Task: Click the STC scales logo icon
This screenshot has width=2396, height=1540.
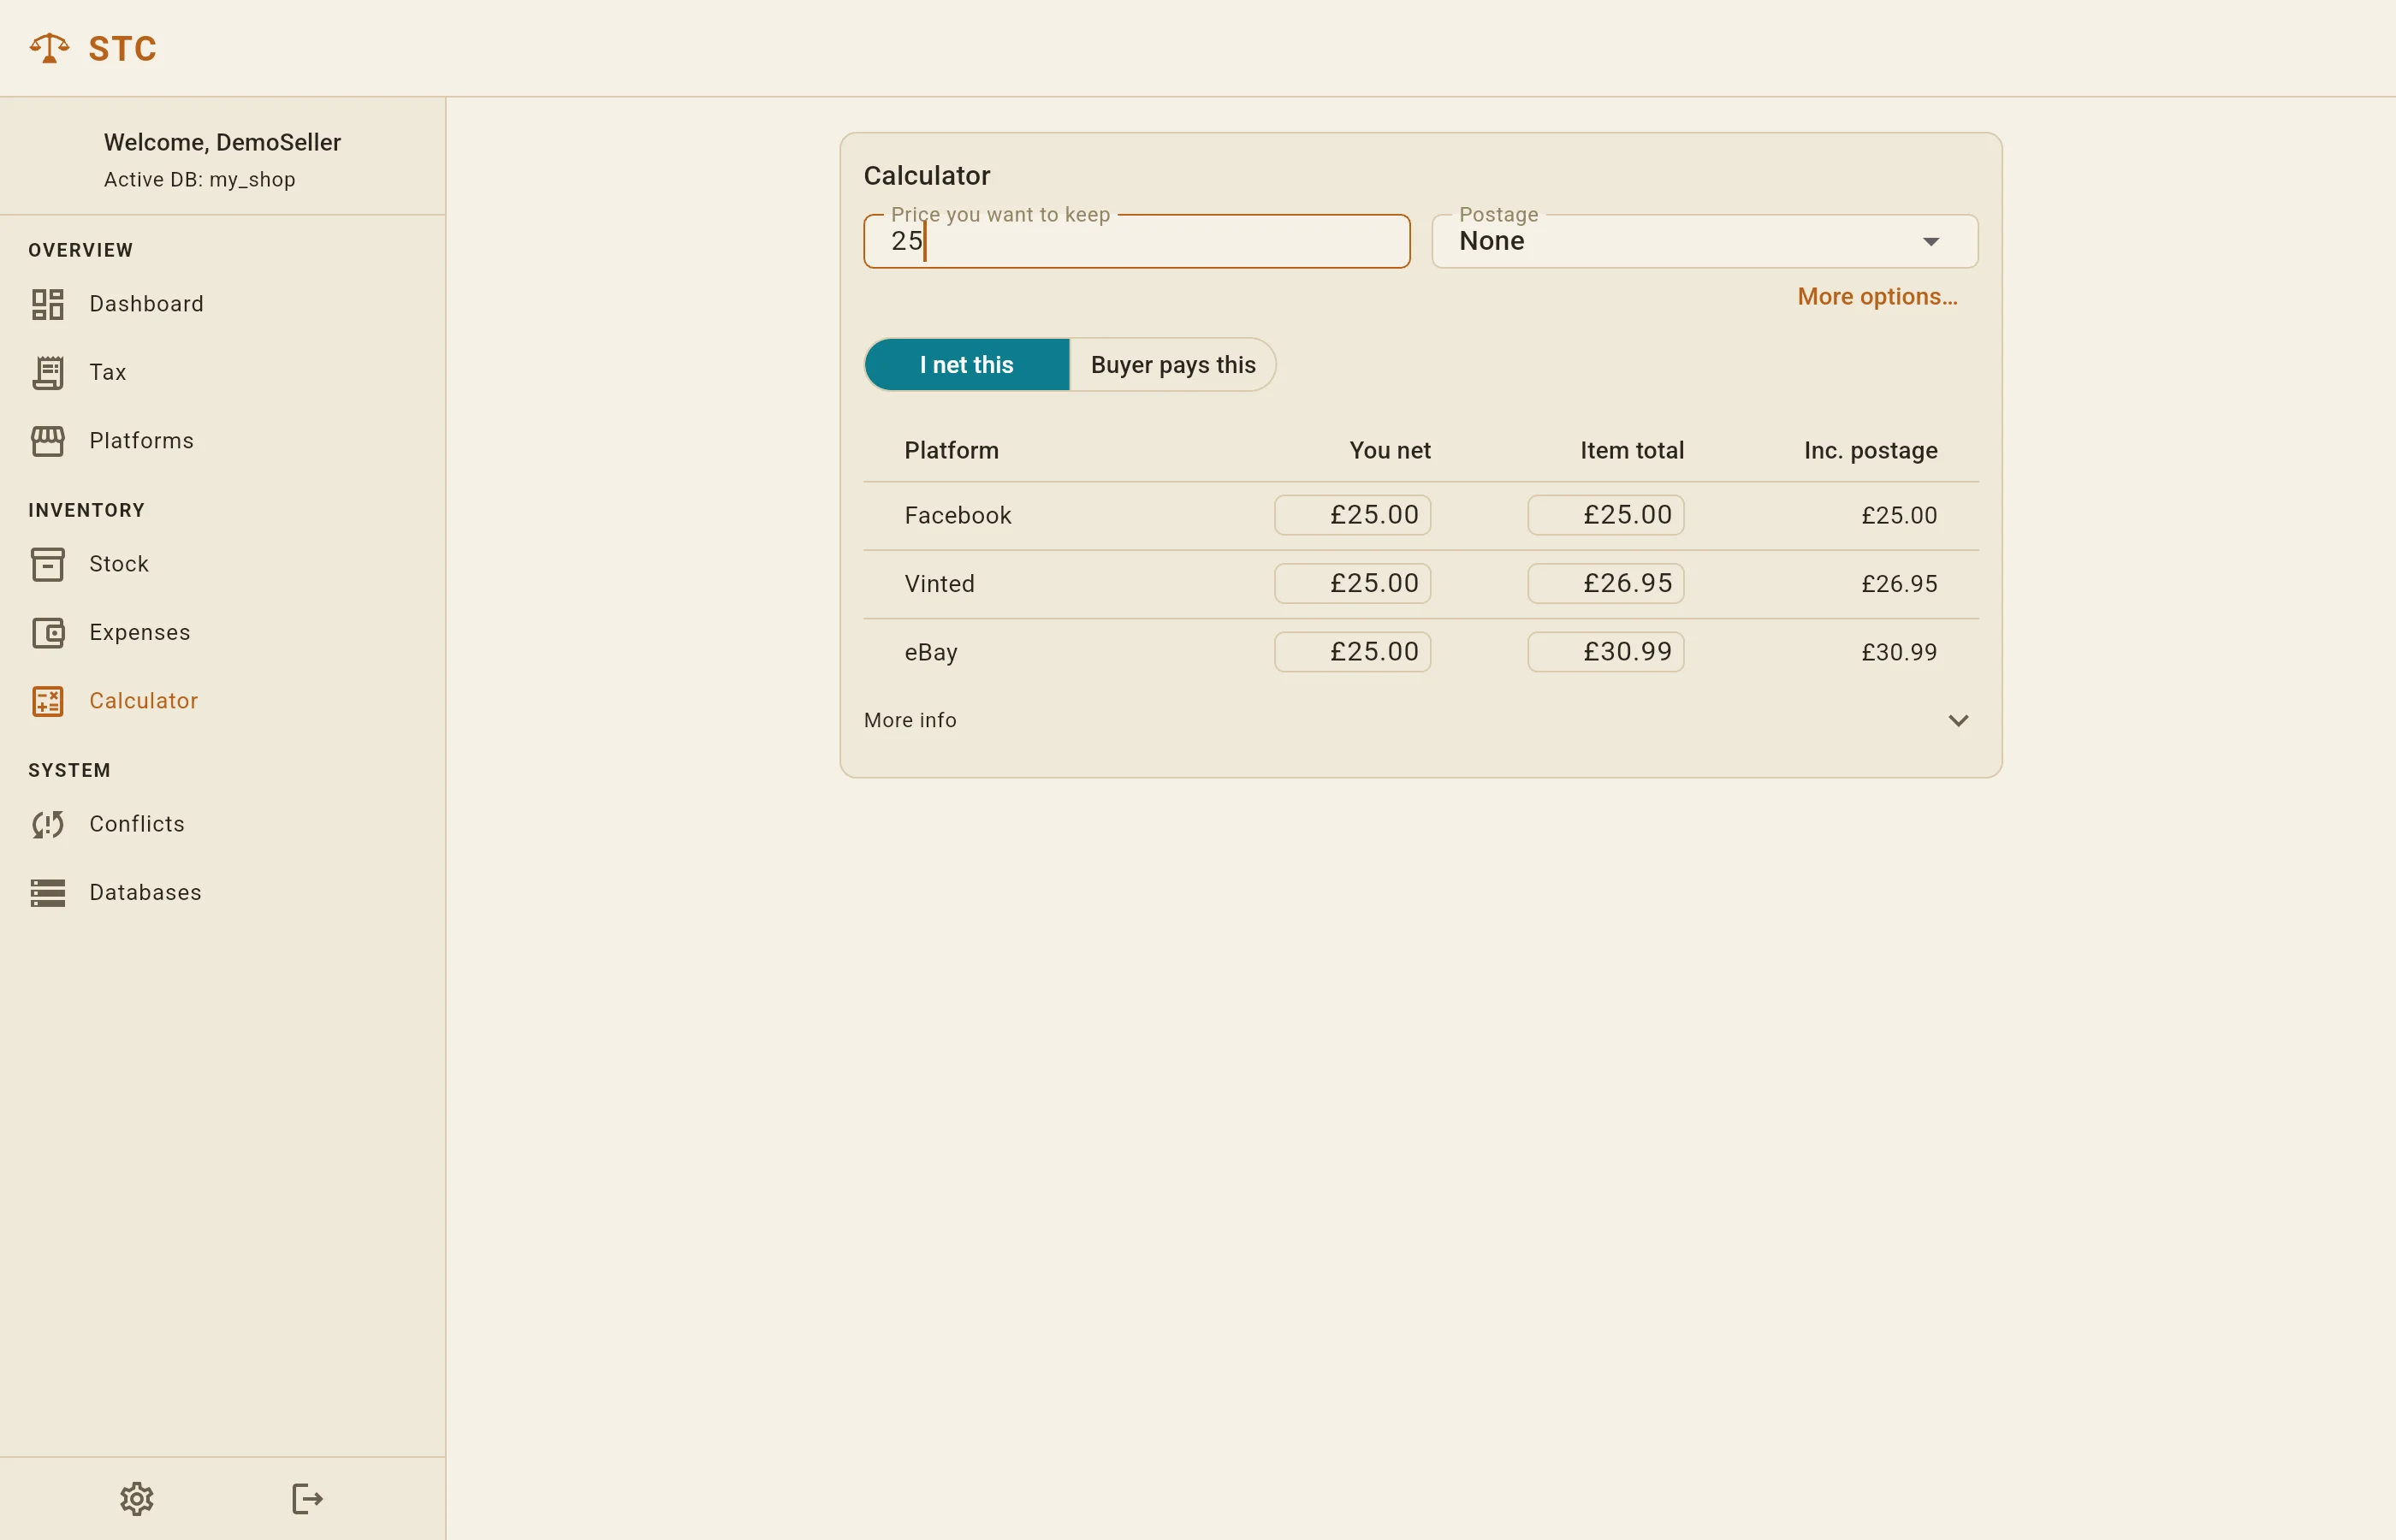Action: [x=49, y=48]
